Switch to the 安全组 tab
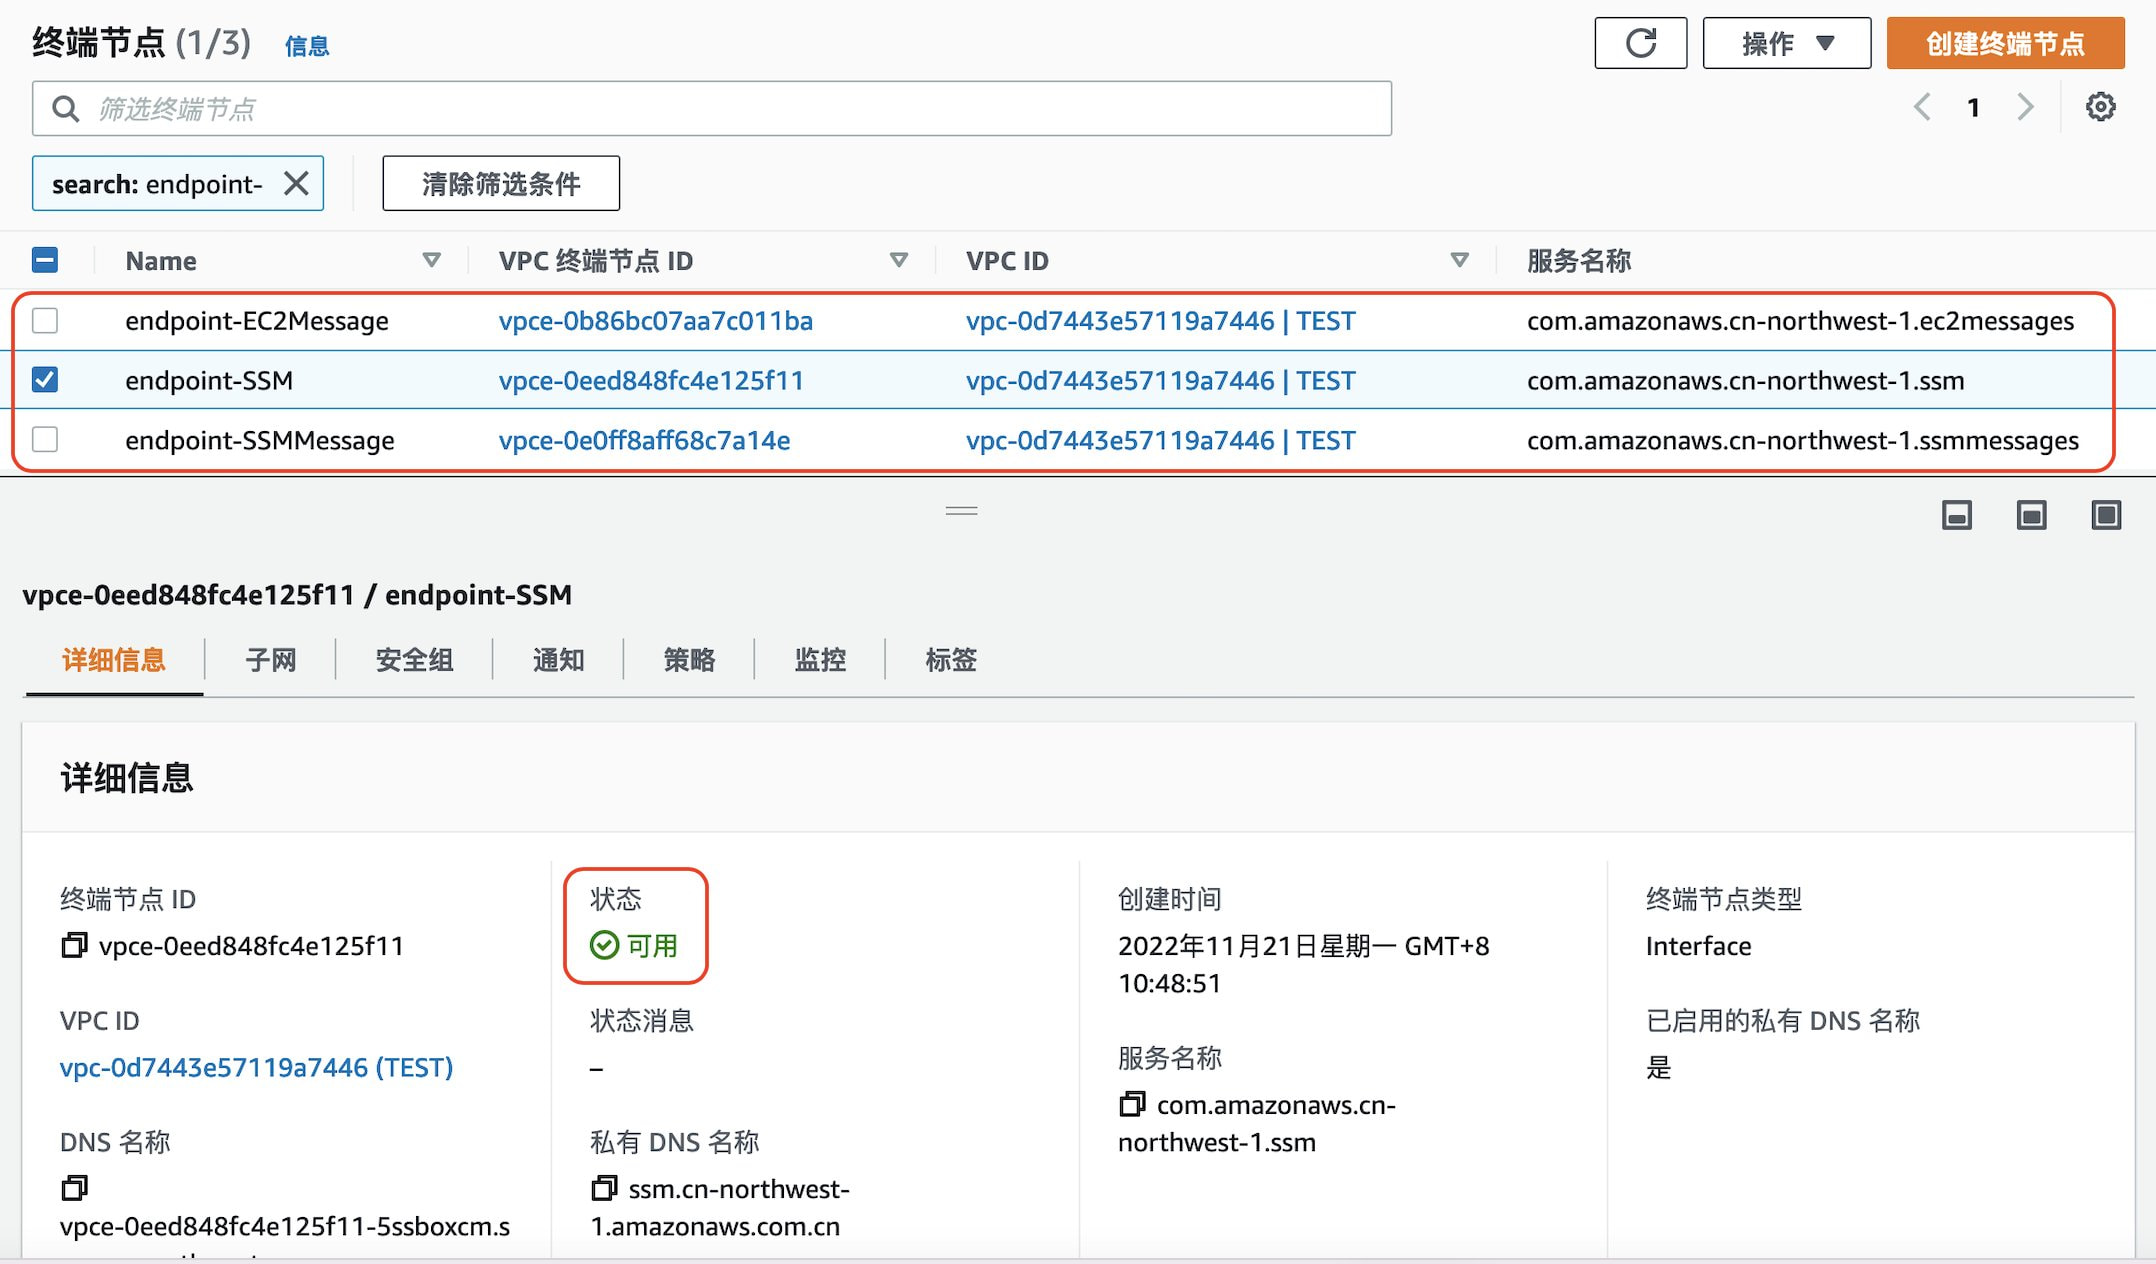This screenshot has height=1264, width=2156. point(414,660)
